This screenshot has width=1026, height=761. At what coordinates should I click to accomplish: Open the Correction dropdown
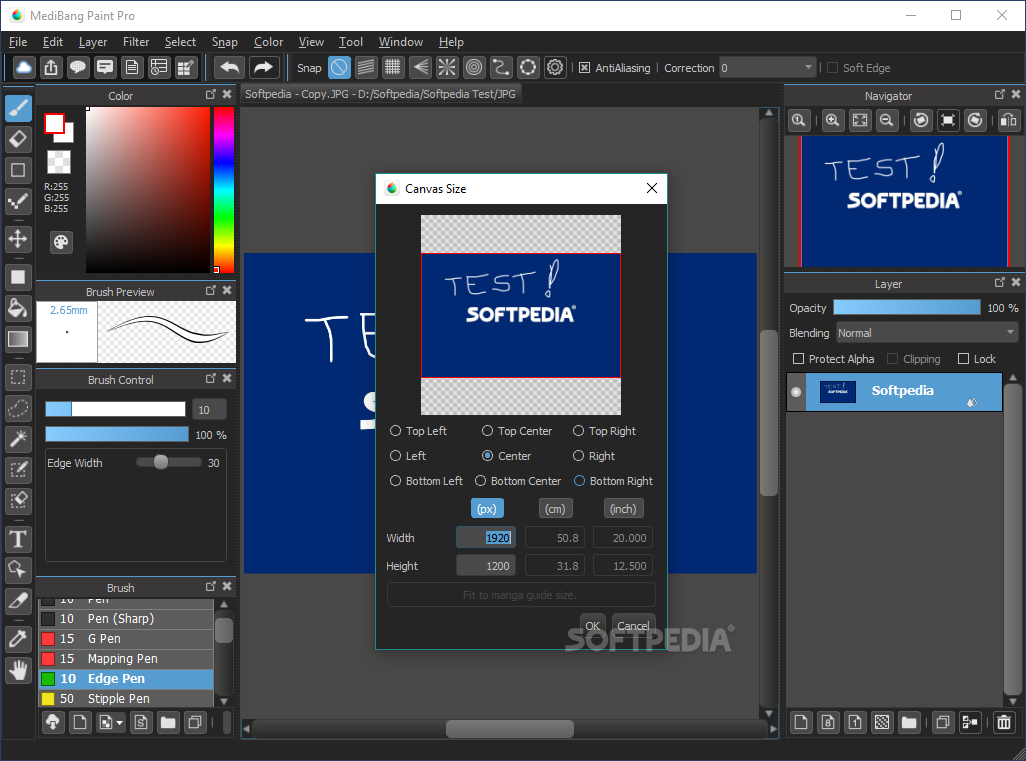click(767, 68)
